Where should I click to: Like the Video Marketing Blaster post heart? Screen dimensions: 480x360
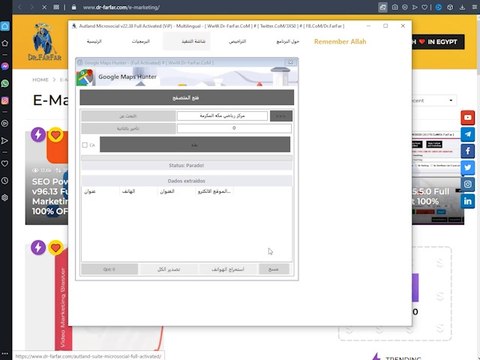tap(56, 248)
